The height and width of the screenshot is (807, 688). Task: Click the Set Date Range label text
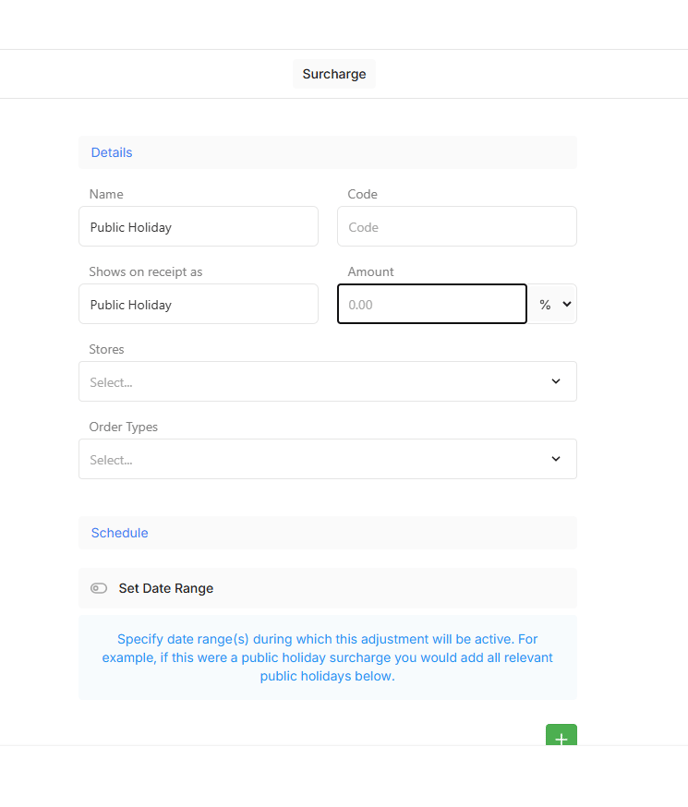pyautogui.click(x=166, y=588)
